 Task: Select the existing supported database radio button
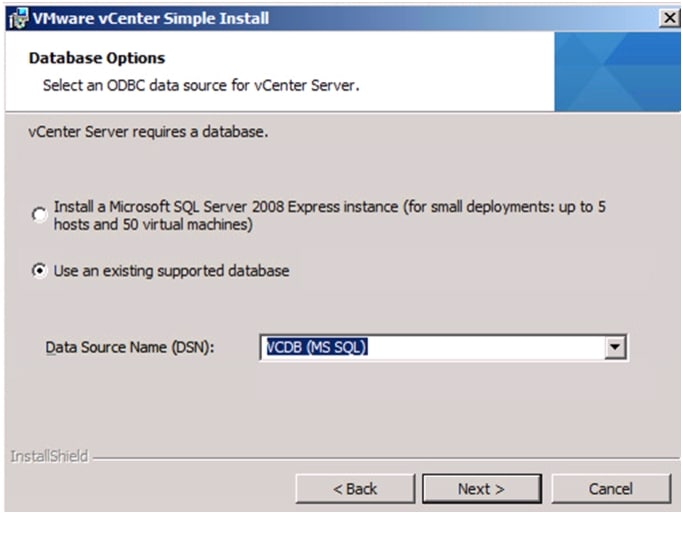point(39,271)
